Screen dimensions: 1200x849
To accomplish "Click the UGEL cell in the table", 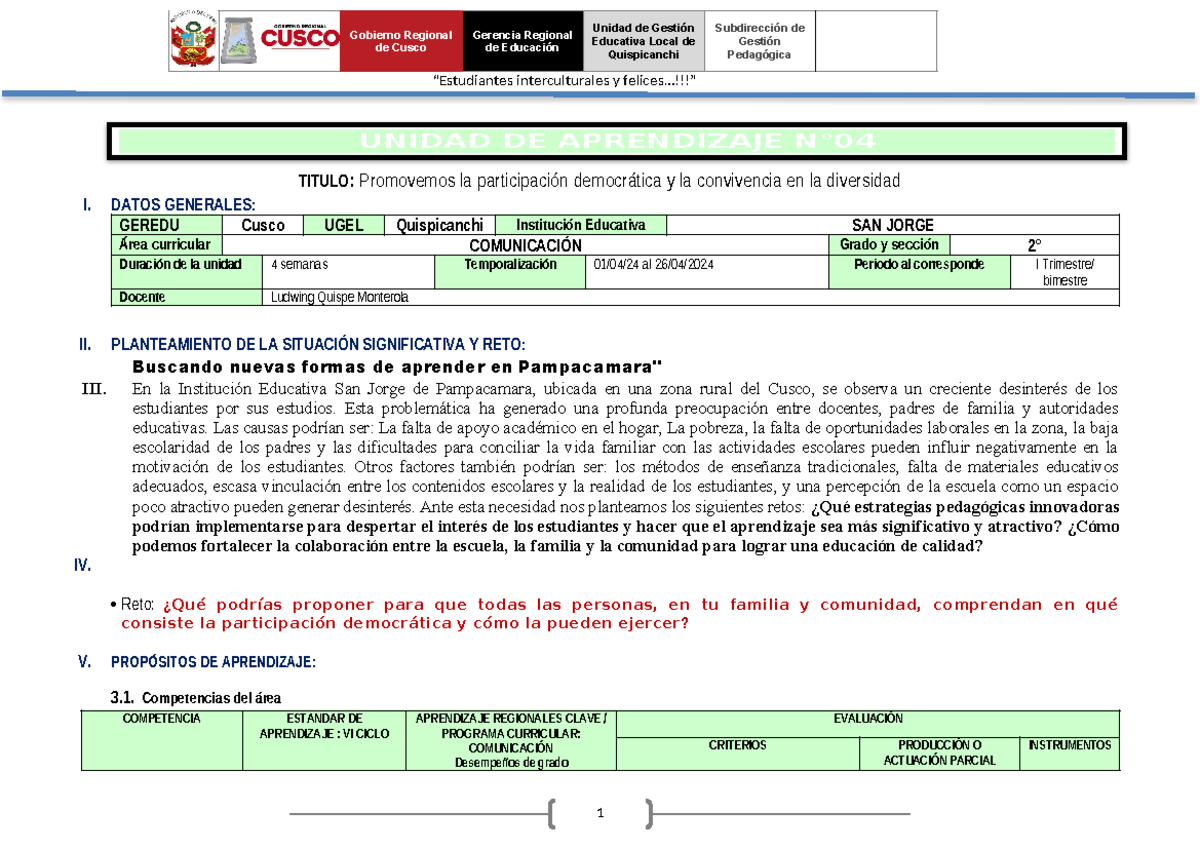I will [343, 225].
